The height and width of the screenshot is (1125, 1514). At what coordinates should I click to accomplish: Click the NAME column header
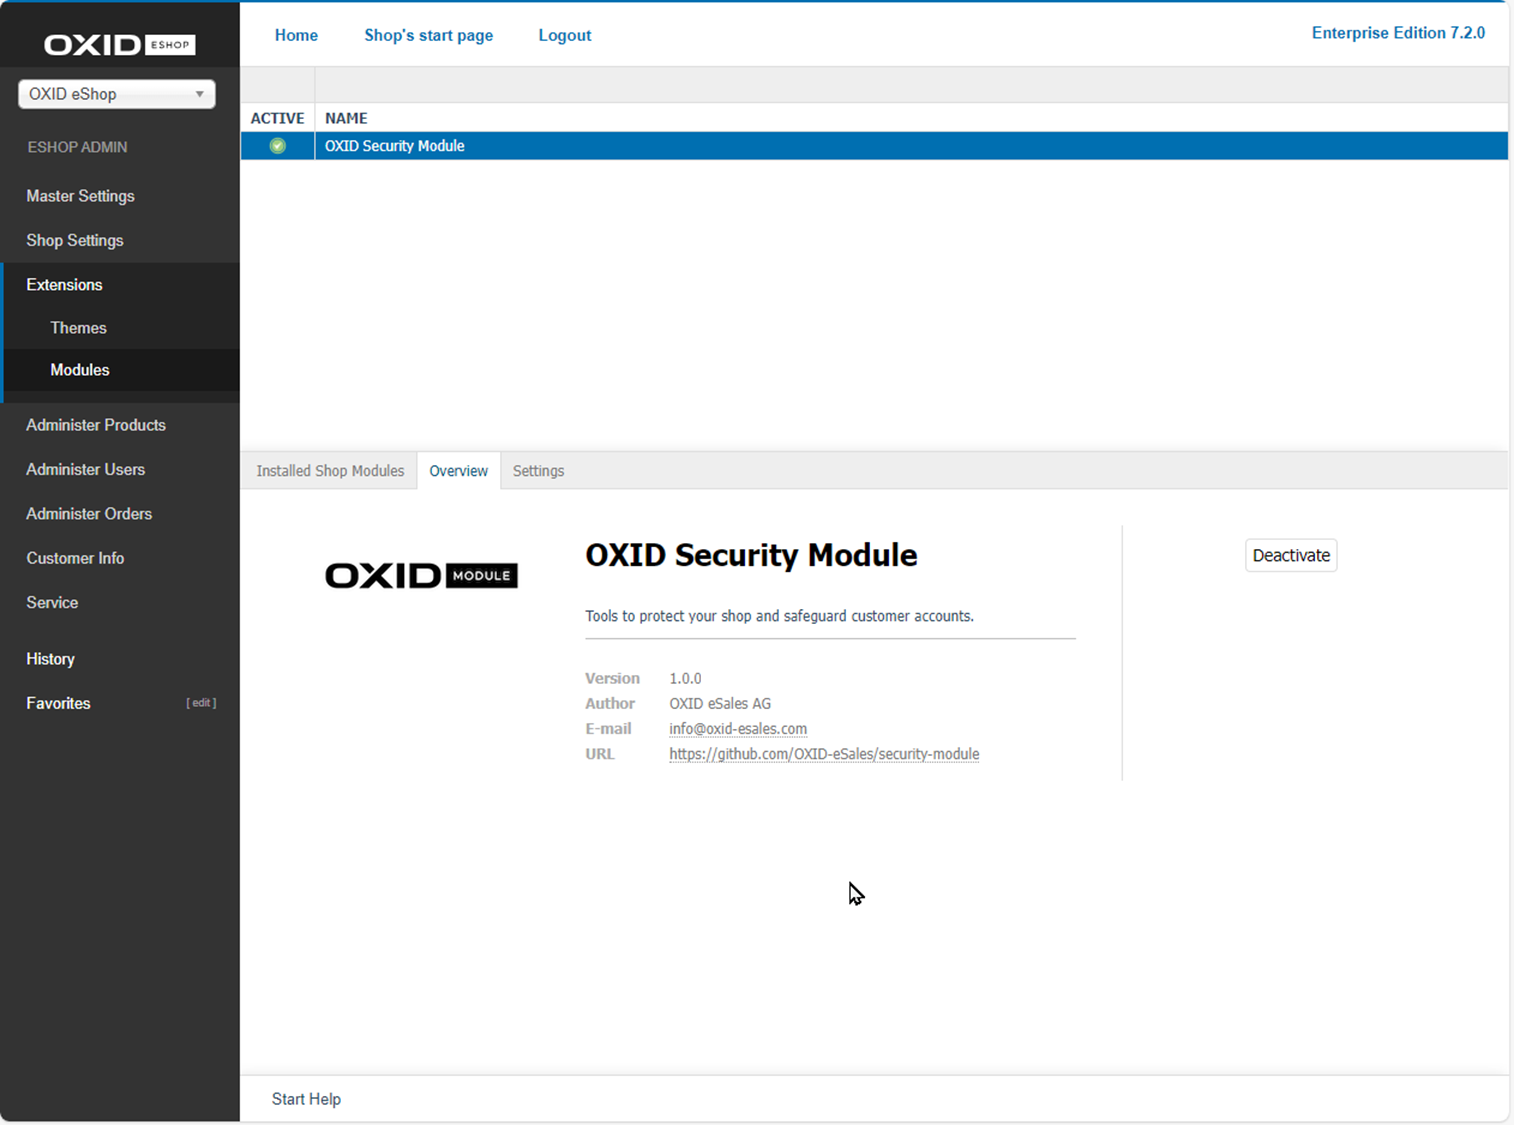(x=346, y=118)
